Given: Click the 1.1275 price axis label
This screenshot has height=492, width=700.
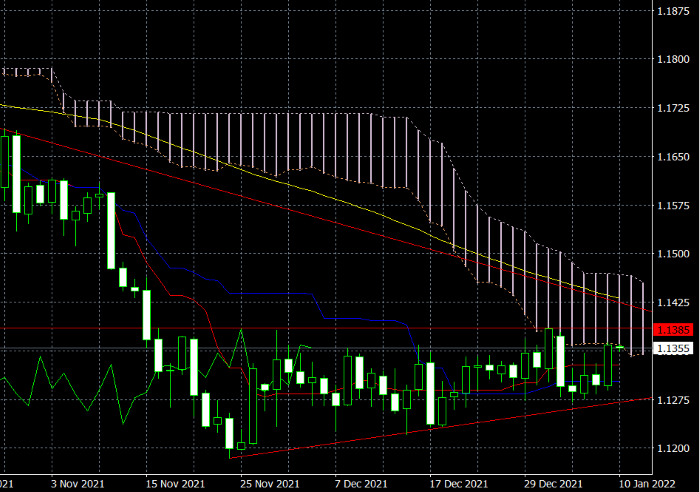Looking at the screenshot, I should coord(673,400).
